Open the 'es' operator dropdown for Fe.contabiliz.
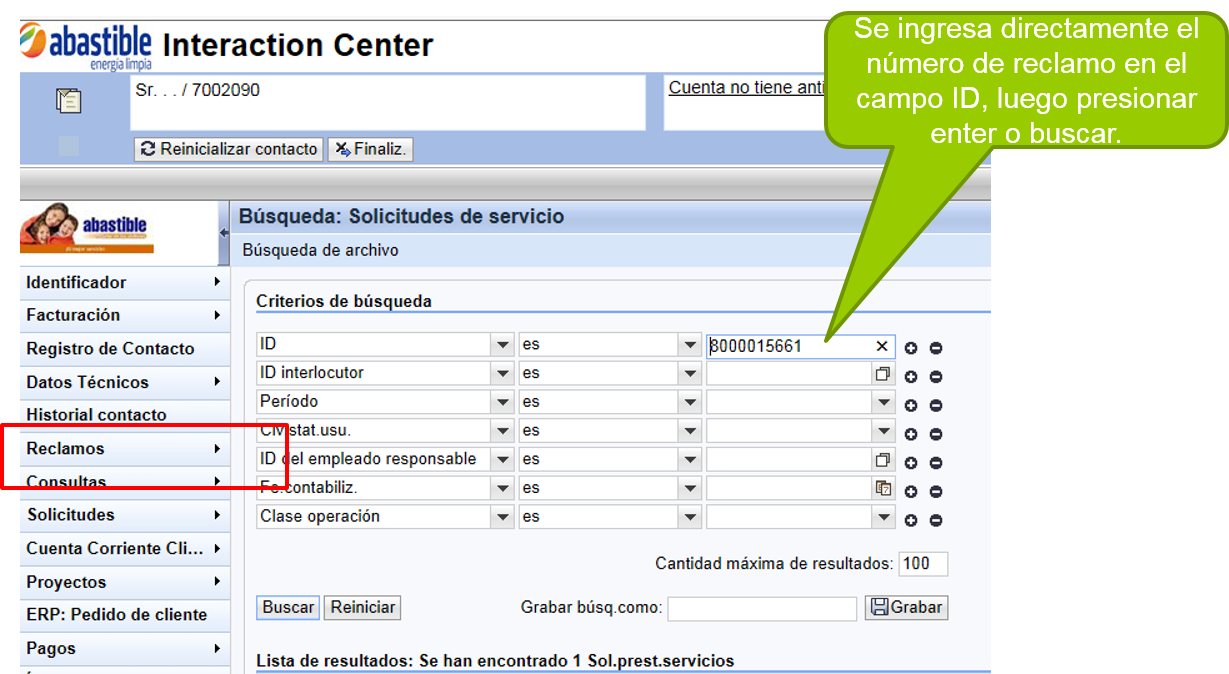This screenshot has width=1229, height=674. point(690,488)
